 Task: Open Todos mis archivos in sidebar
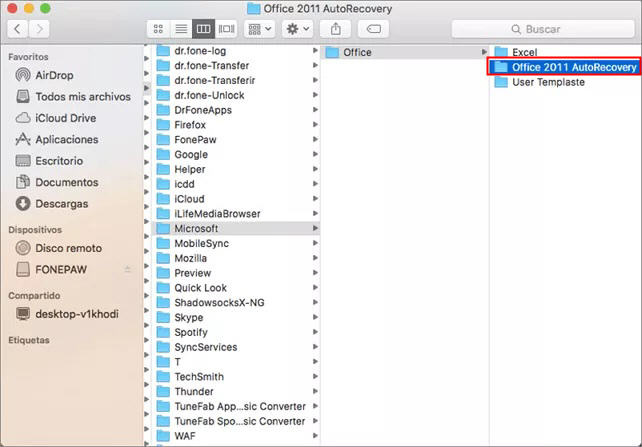pyautogui.click(x=73, y=97)
